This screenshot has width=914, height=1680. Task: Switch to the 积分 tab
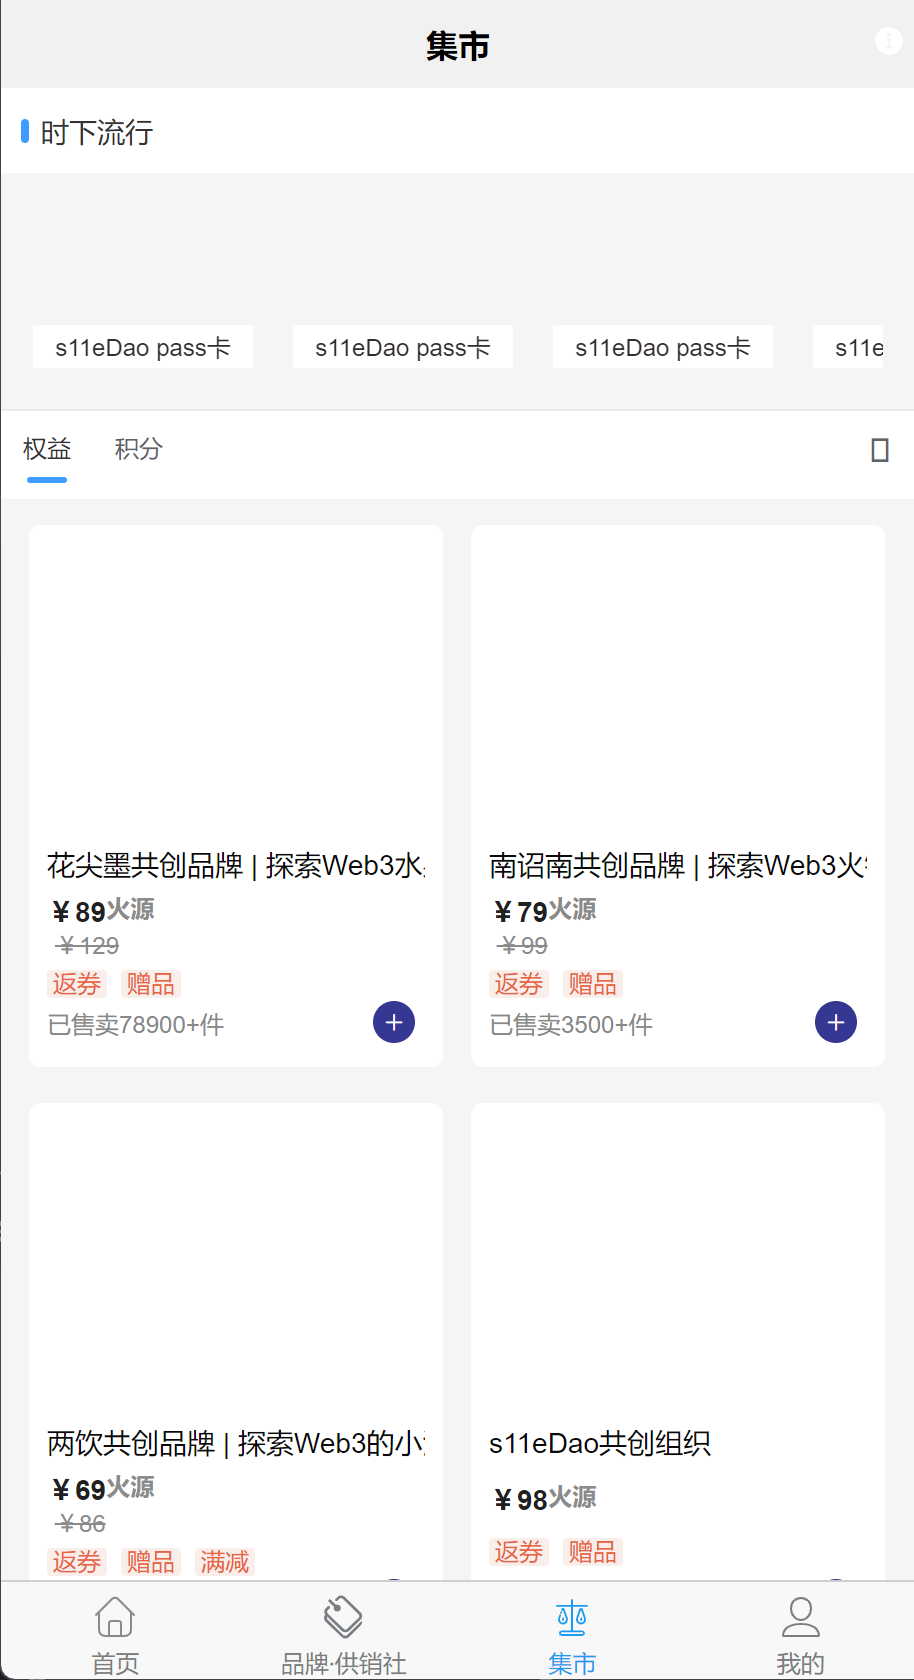(138, 449)
